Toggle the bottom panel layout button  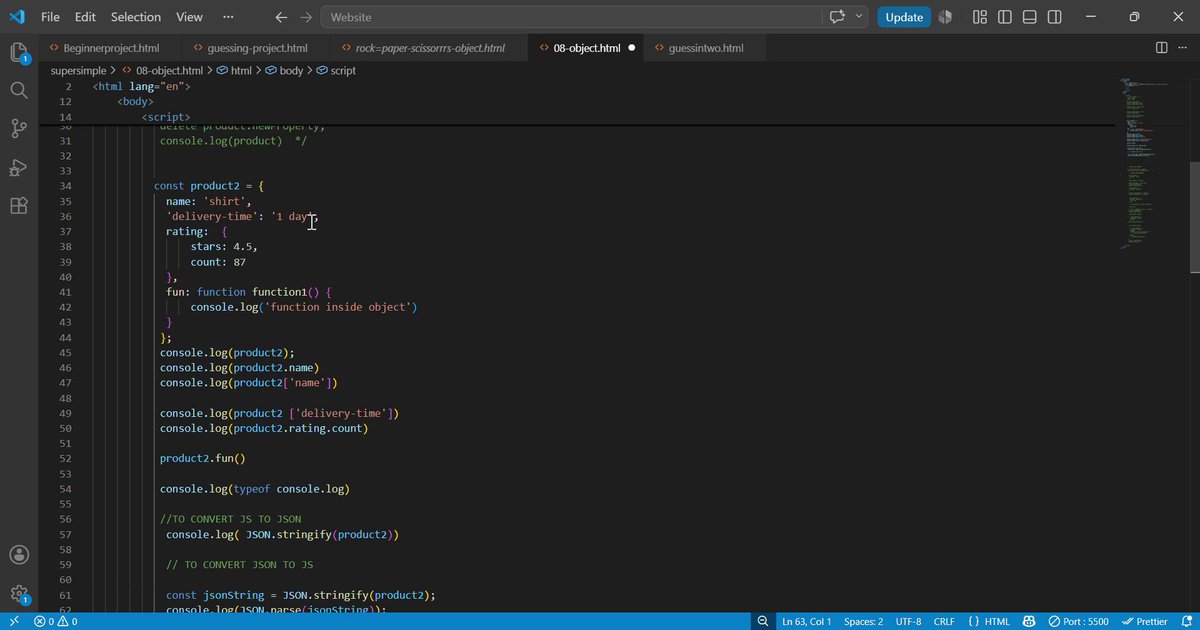1030,17
